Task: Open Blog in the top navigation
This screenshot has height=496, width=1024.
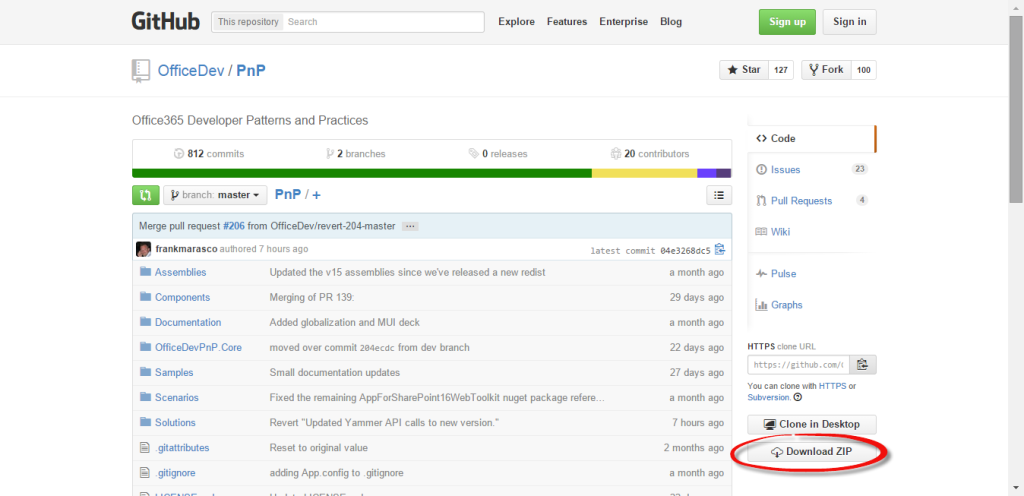Action: tap(671, 22)
